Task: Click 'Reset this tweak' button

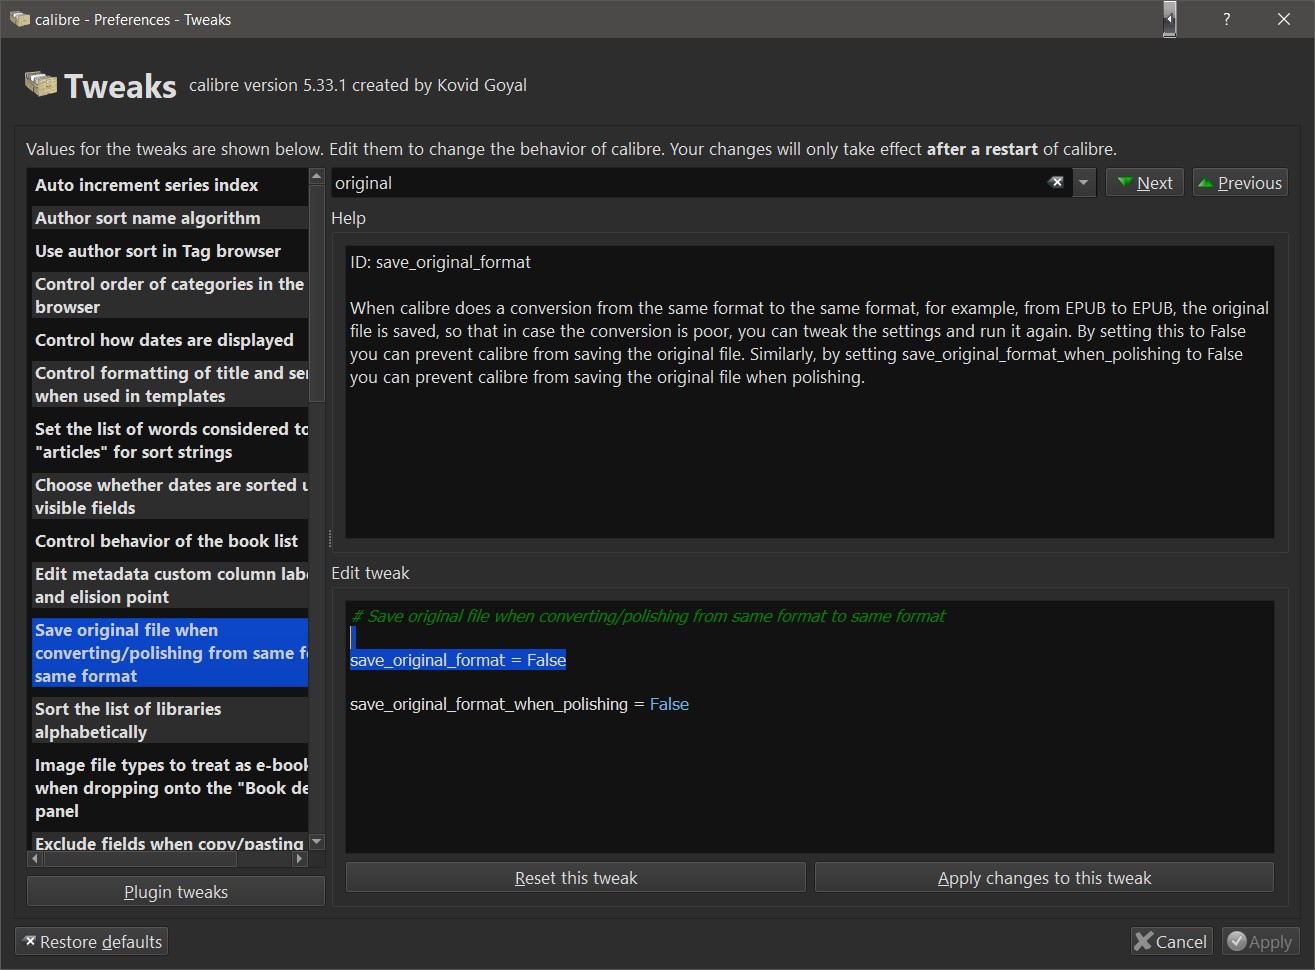Action: [x=576, y=878]
